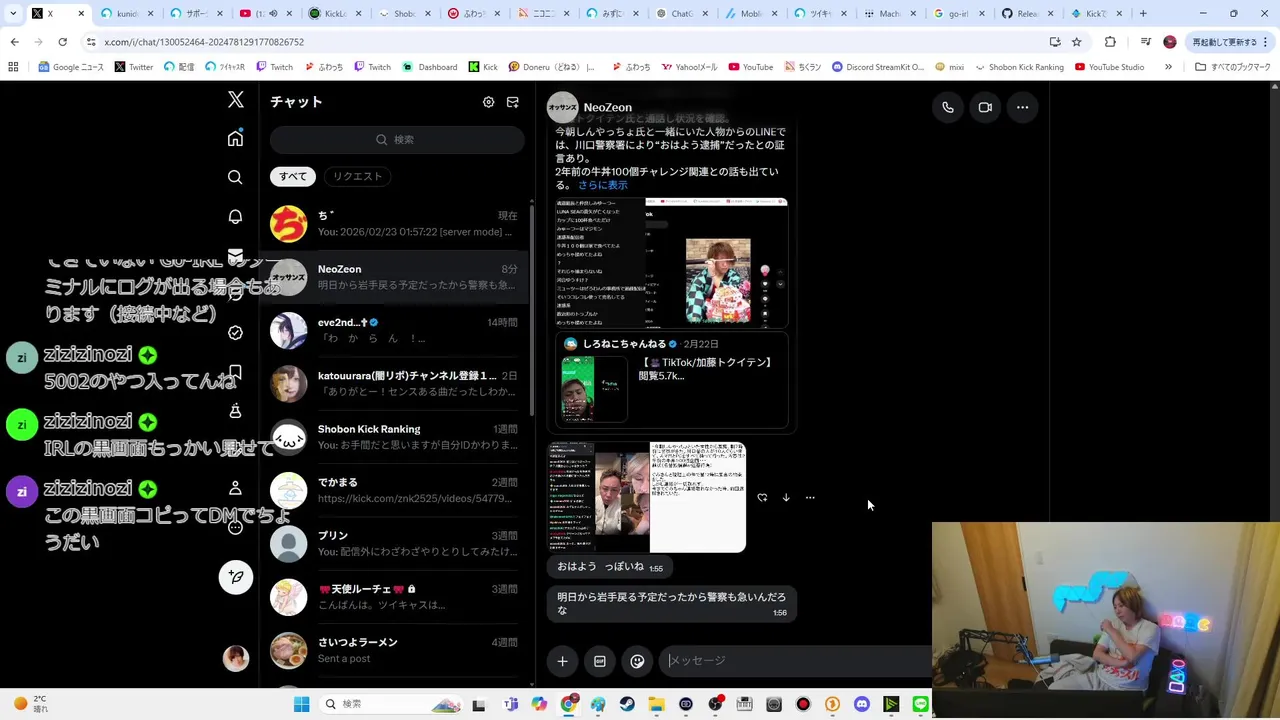Image resolution: width=1280 pixels, height=720 pixels.
Task: Open the Windows Start menu
Action: click(301, 704)
